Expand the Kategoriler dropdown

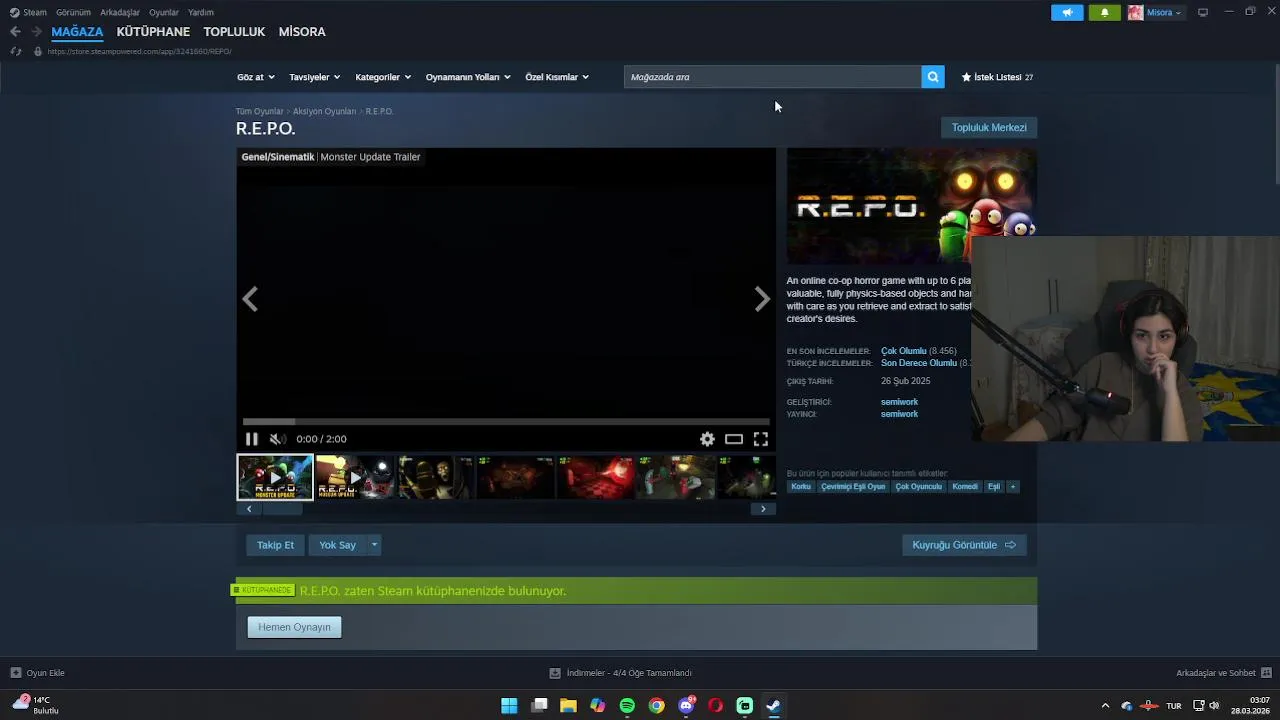coord(383,77)
